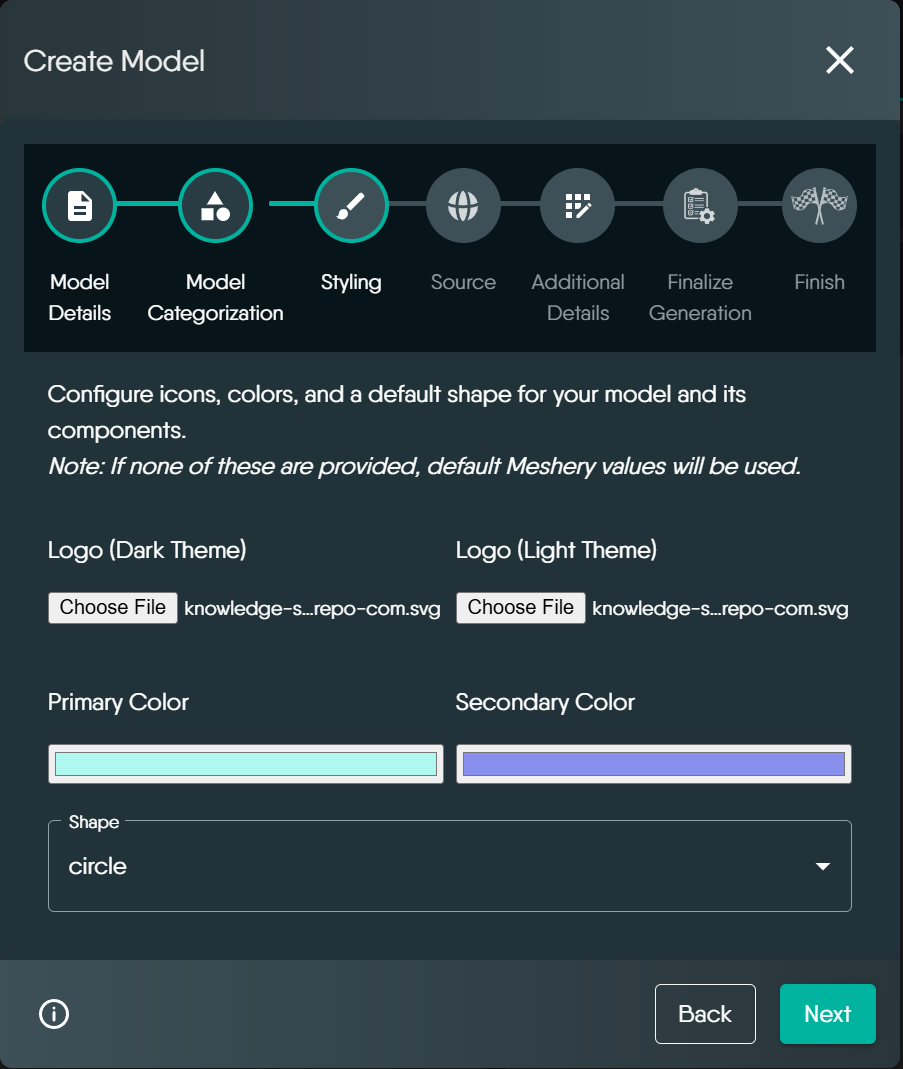Click the Shape dropdown arrow

(x=822, y=866)
